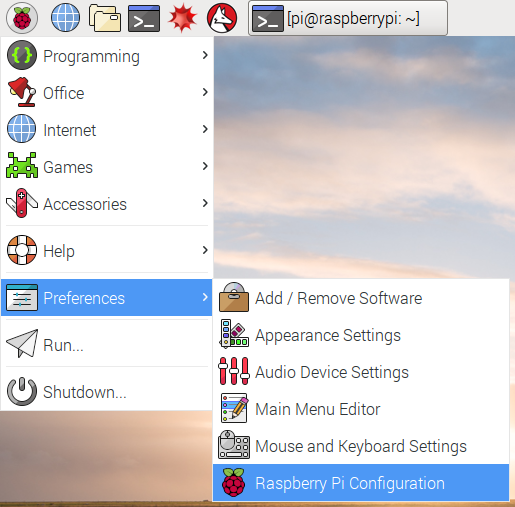Select the highlighted Preferences menu entry
Viewport: 515px width, 507px height.
pyautogui.click(x=107, y=297)
